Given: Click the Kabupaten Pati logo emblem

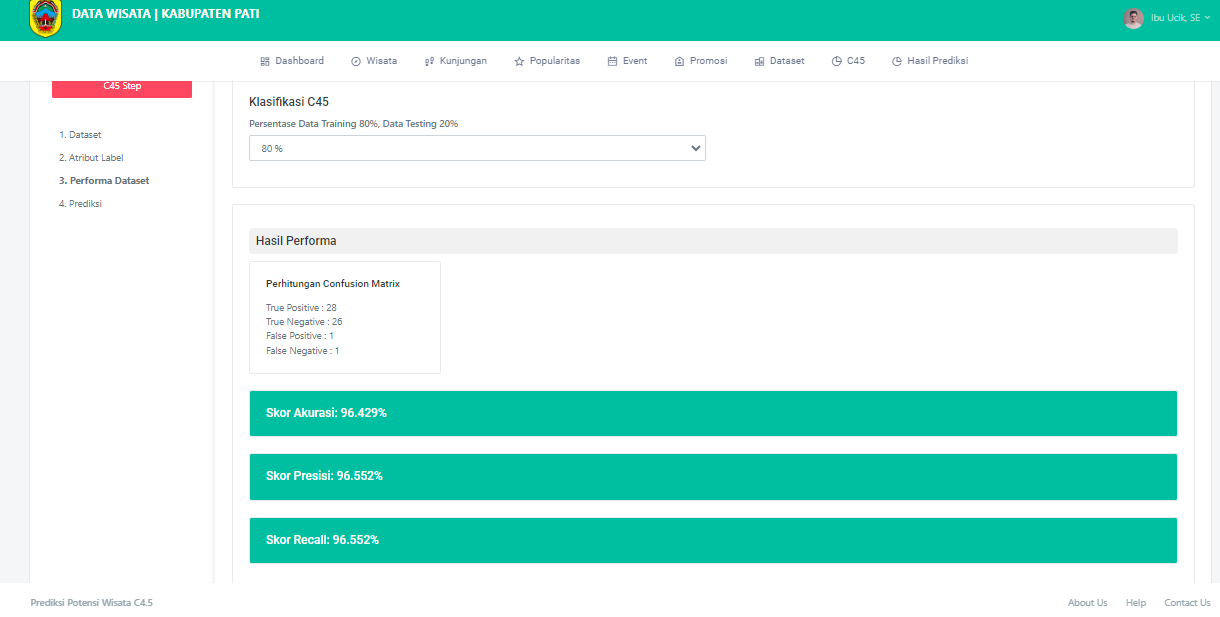Looking at the screenshot, I should (x=45, y=18).
